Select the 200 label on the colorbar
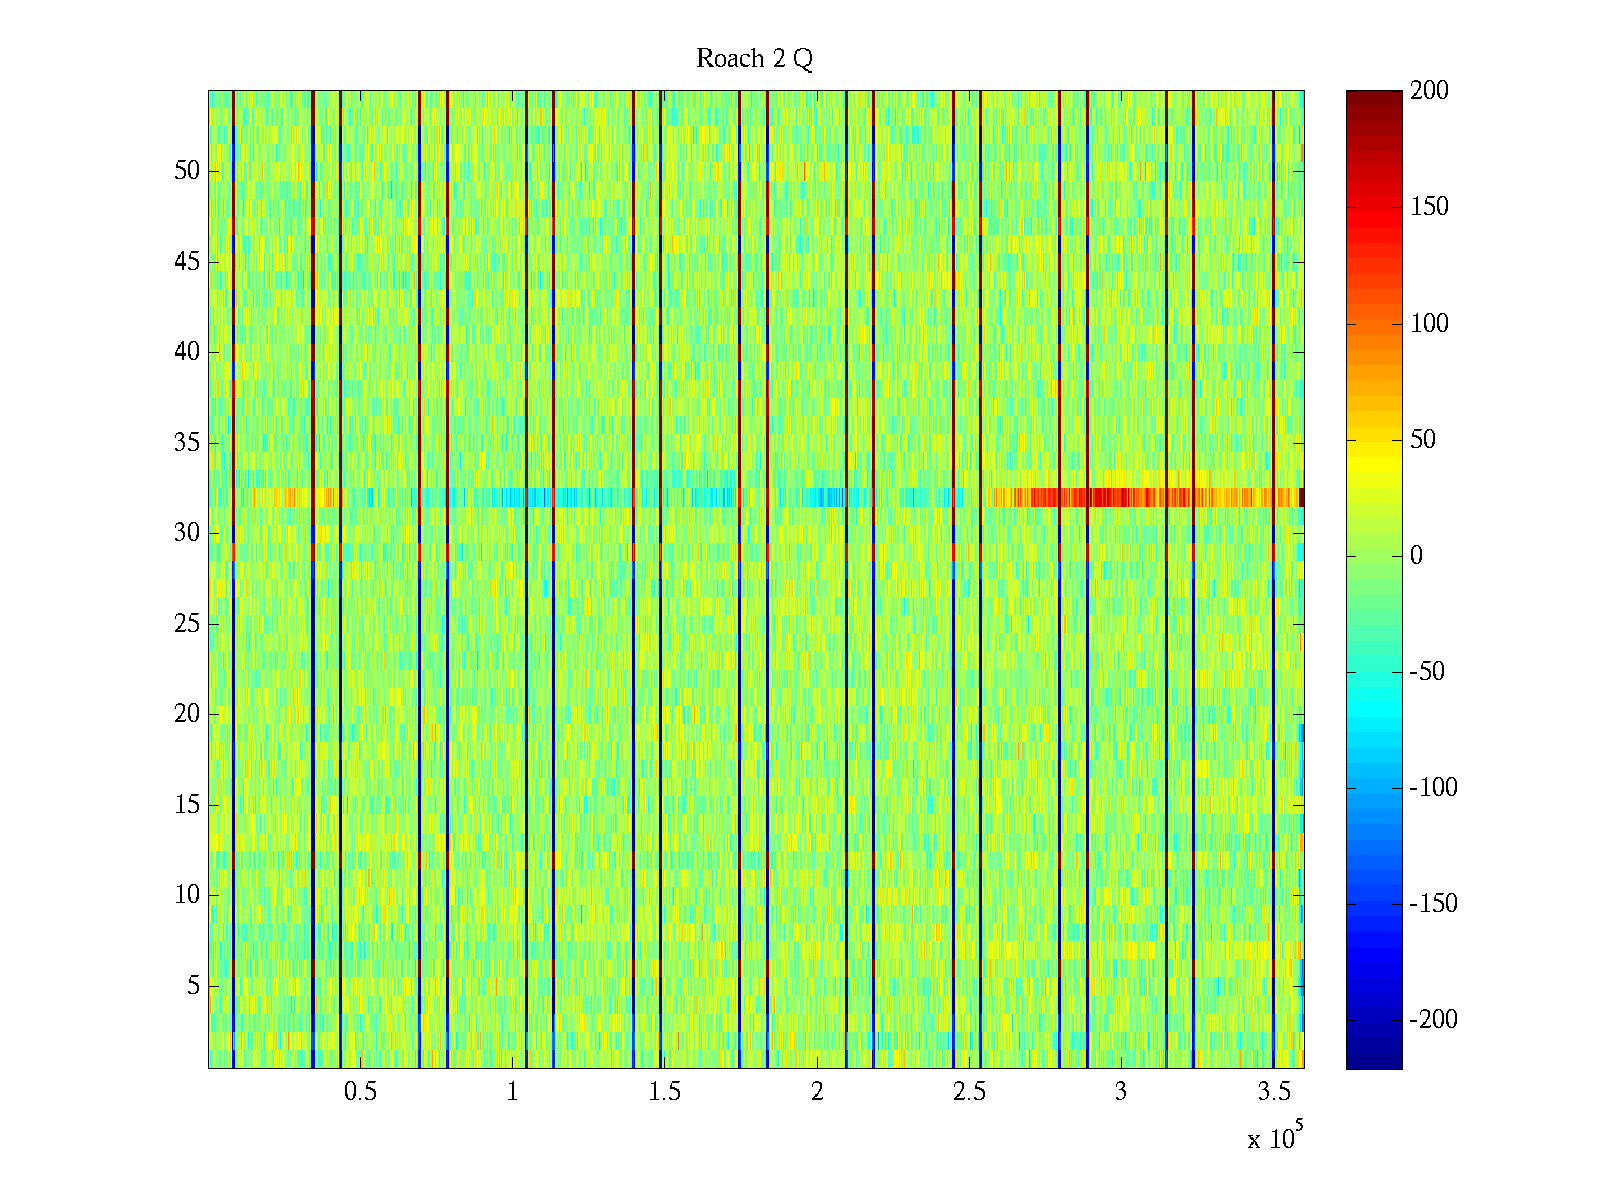 tap(1429, 91)
